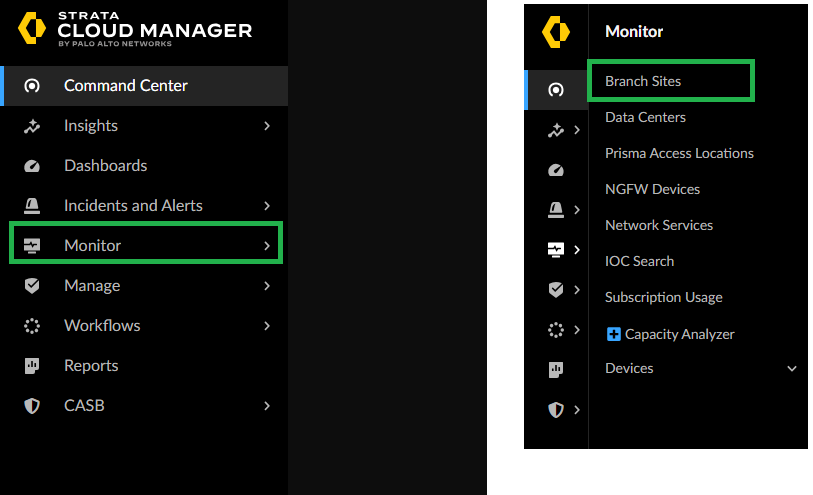Go to Prisma Access Locations

point(679,153)
